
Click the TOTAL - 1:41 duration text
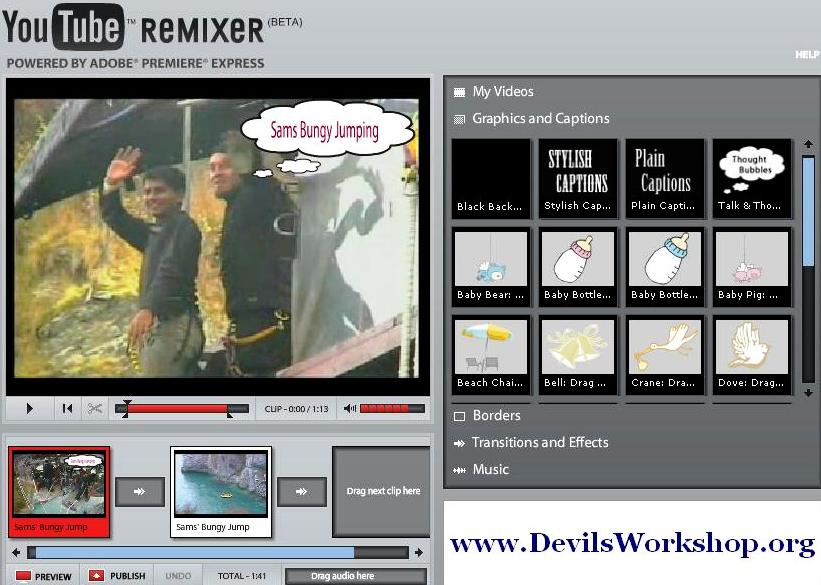(x=242, y=576)
